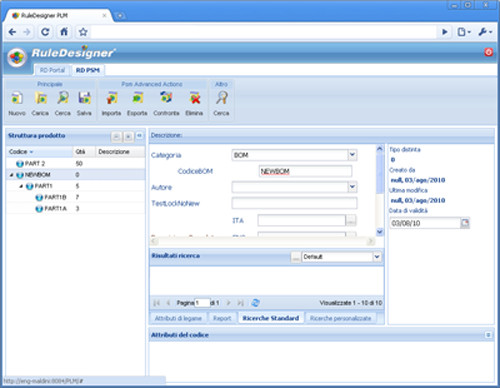
Task: Go back with browser back arrow
Action: [x=12, y=32]
